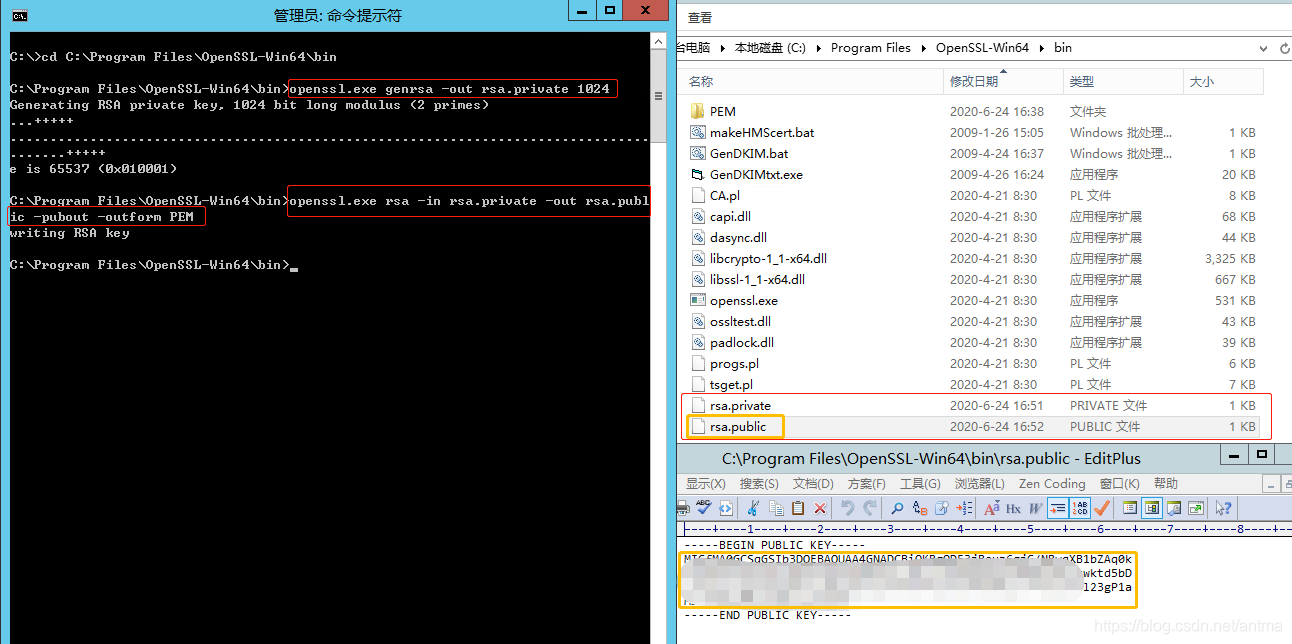Open Find with the magnifier icon
The image size is (1292, 644).
[x=897, y=508]
